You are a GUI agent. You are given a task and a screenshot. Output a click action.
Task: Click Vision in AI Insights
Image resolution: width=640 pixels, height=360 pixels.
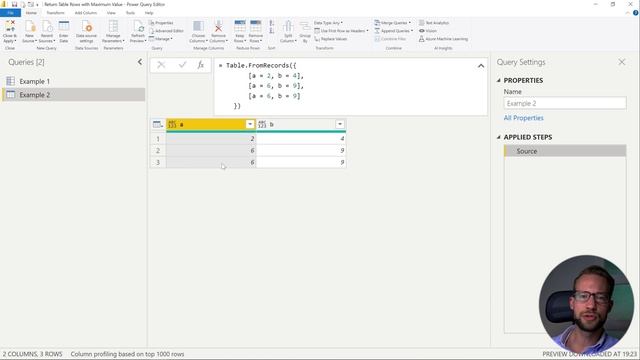(x=428, y=31)
